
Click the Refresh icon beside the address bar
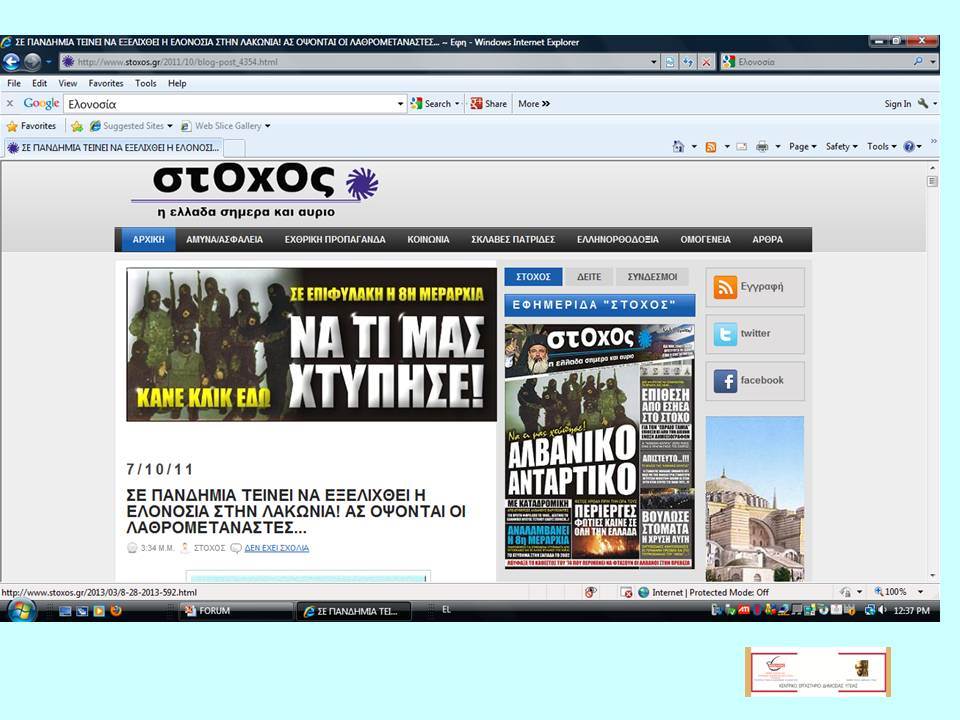[x=688, y=62]
